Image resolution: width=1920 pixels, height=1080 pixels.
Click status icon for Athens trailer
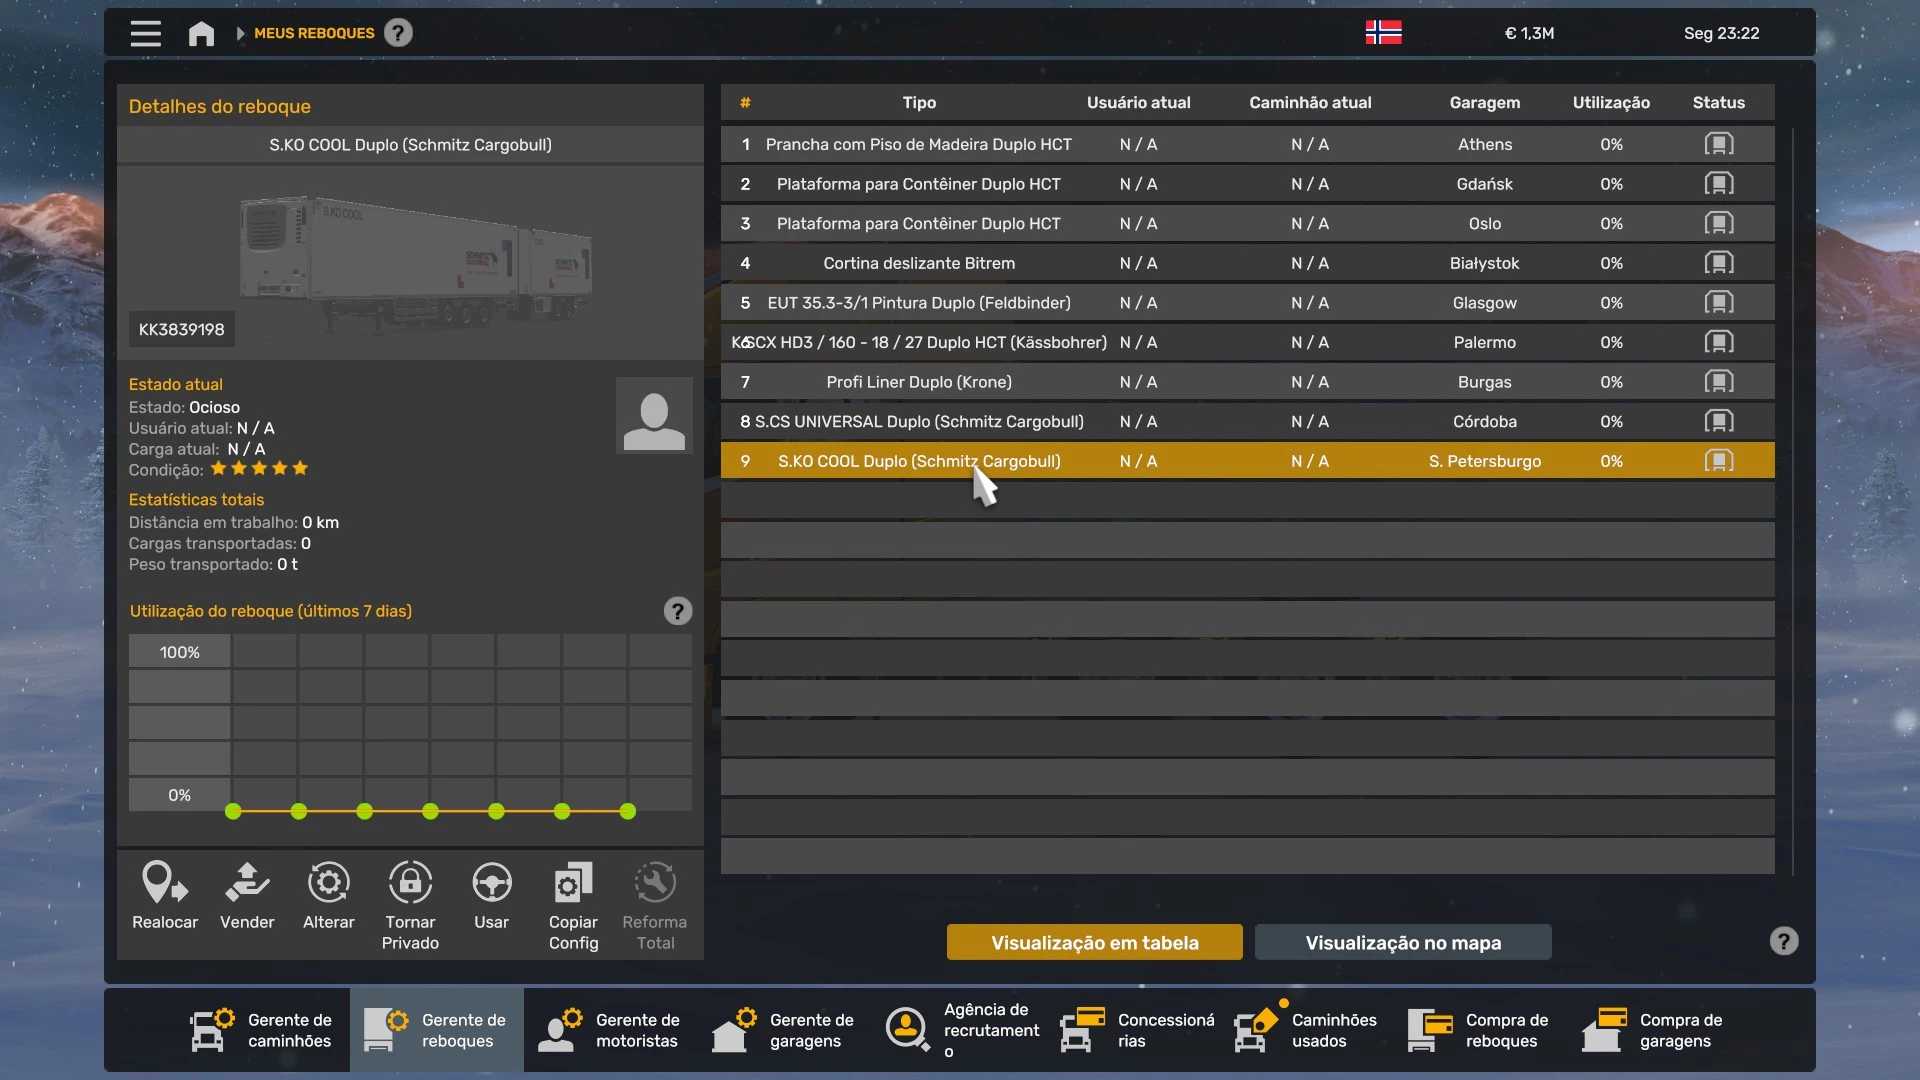(1718, 144)
